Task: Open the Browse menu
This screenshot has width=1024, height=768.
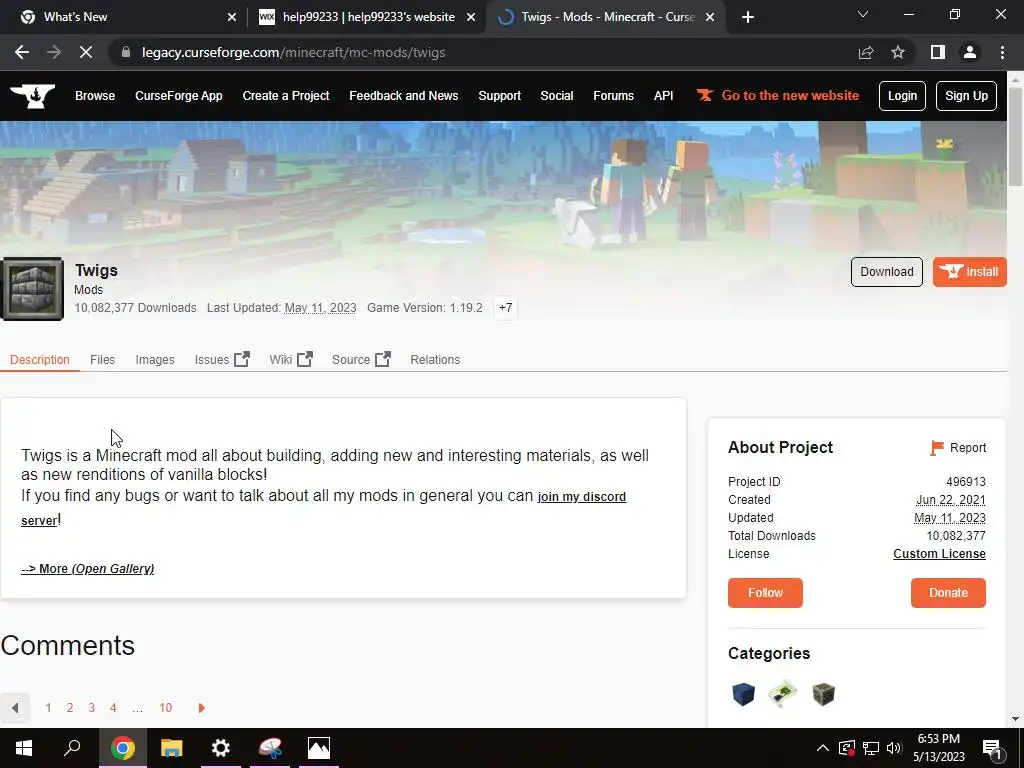Action: (x=95, y=96)
